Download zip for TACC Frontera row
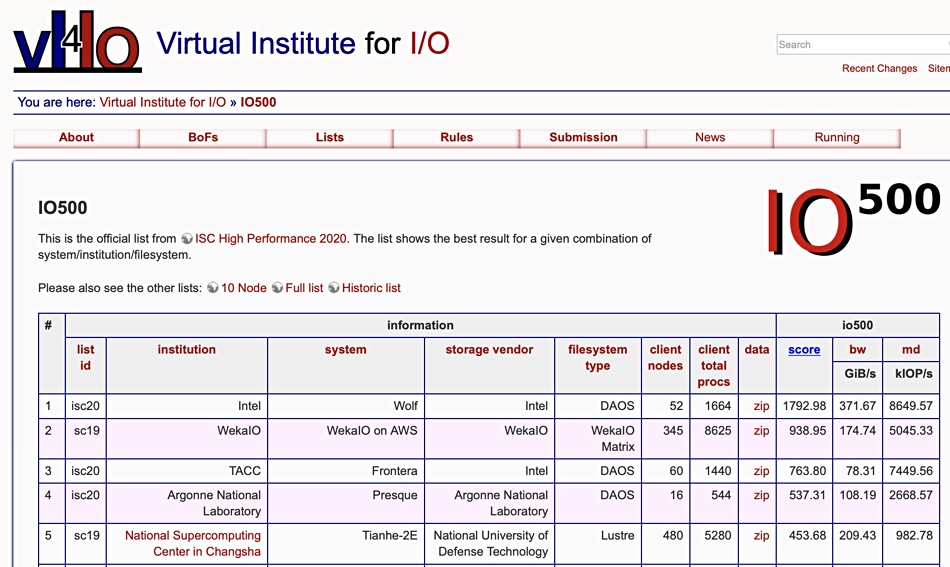 pyautogui.click(x=761, y=471)
